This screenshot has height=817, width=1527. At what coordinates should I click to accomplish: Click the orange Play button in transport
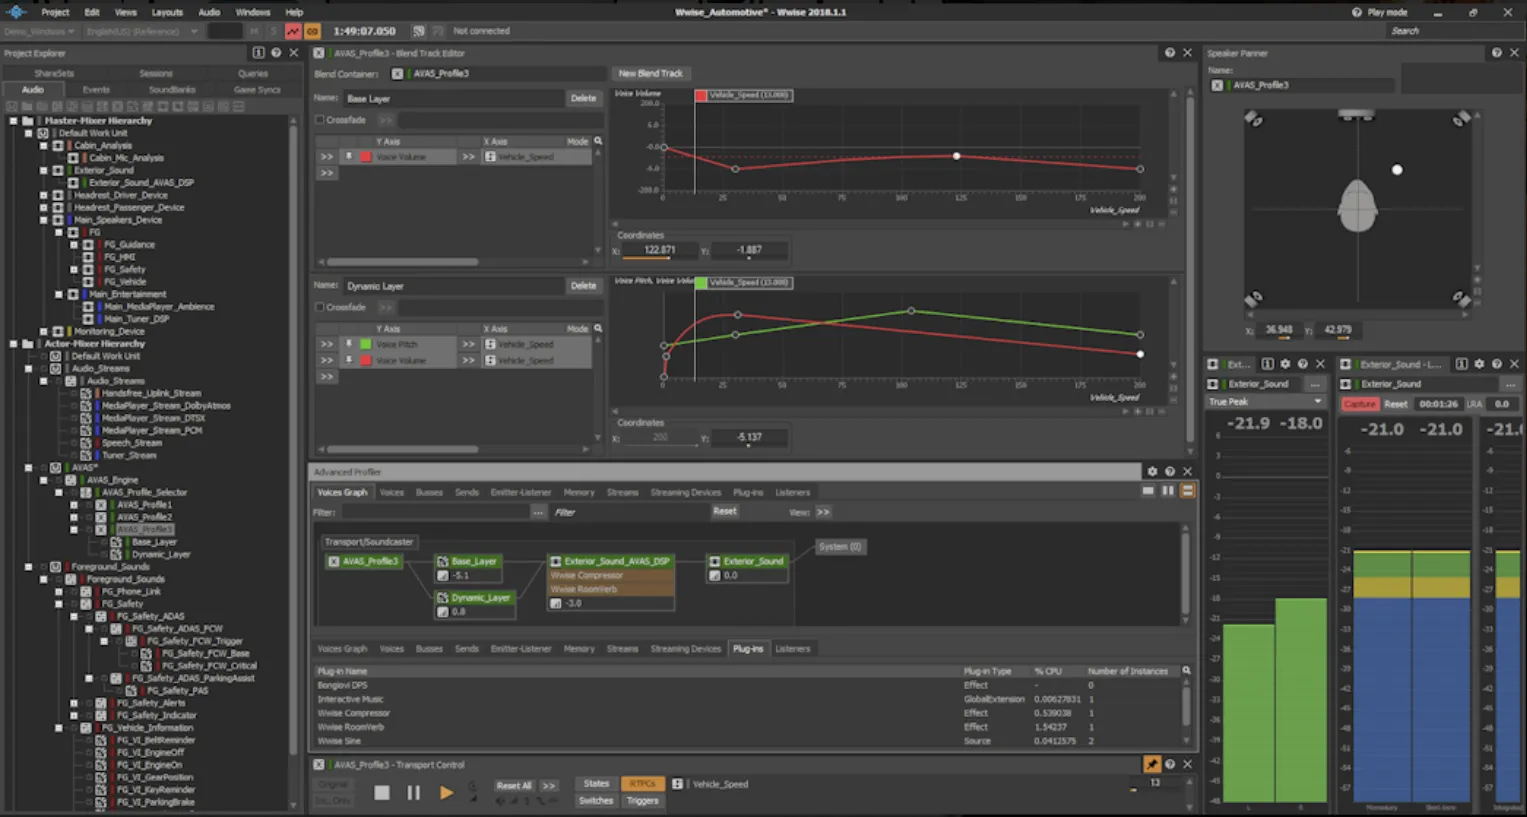(x=446, y=793)
